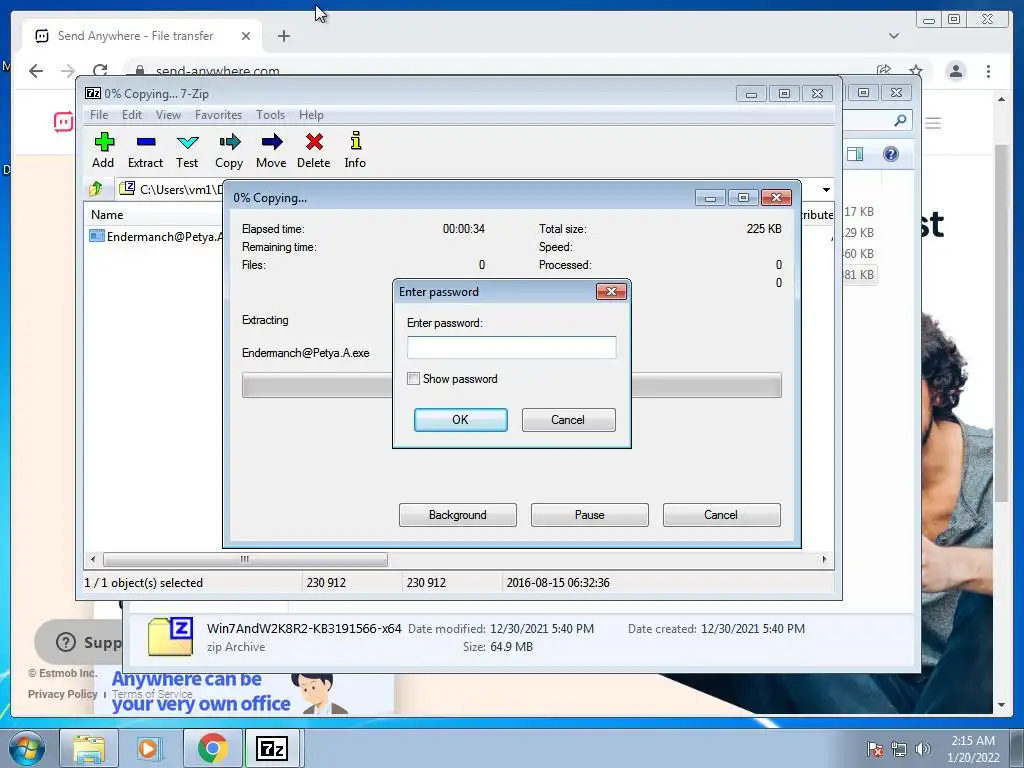
Task: Close the Send Anywhere browser tab
Action: point(246,36)
